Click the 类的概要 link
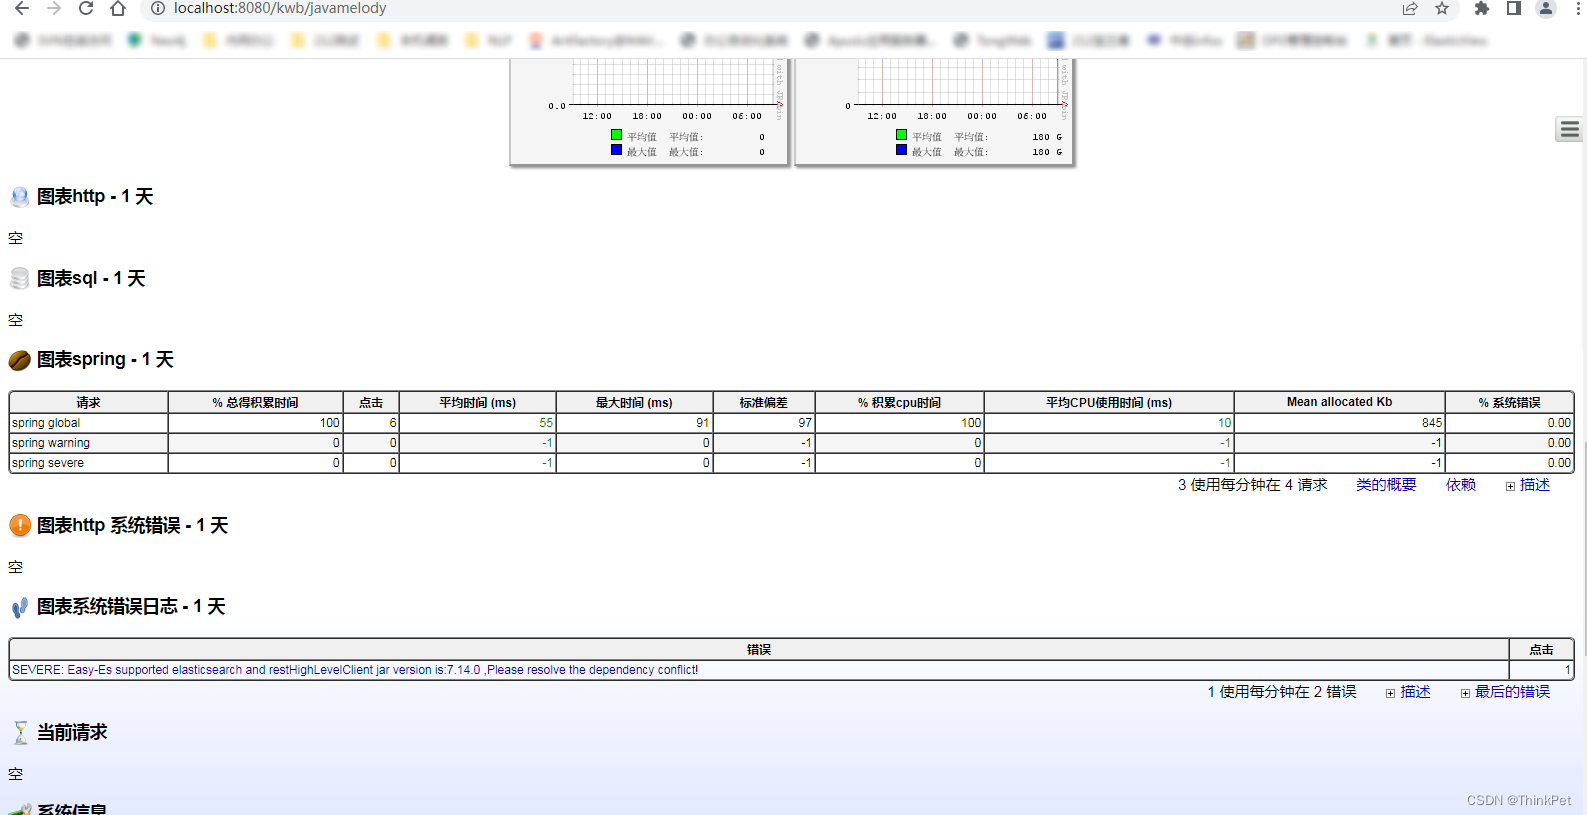The image size is (1587, 815). (1386, 485)
